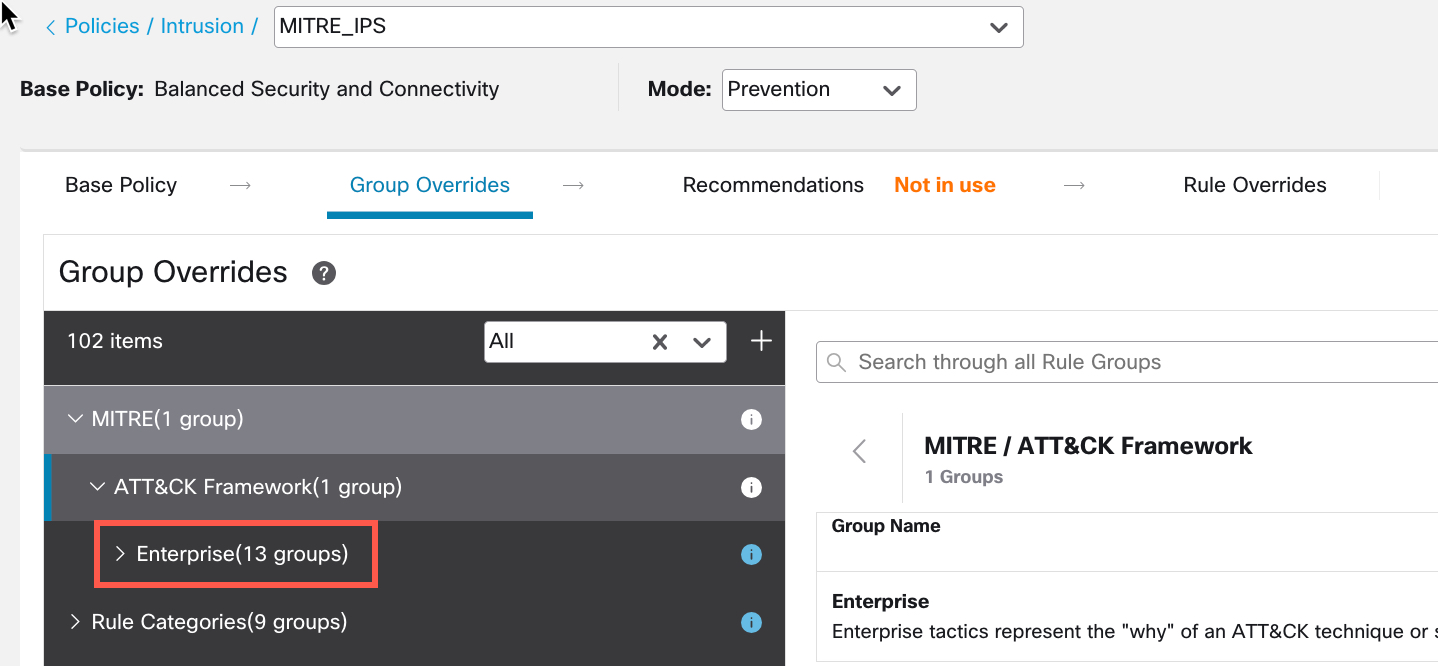Expand Rule Categories (9 groups)
Image resolution: width=1438 pixels, height=666 pixels.
coord(75,622)
